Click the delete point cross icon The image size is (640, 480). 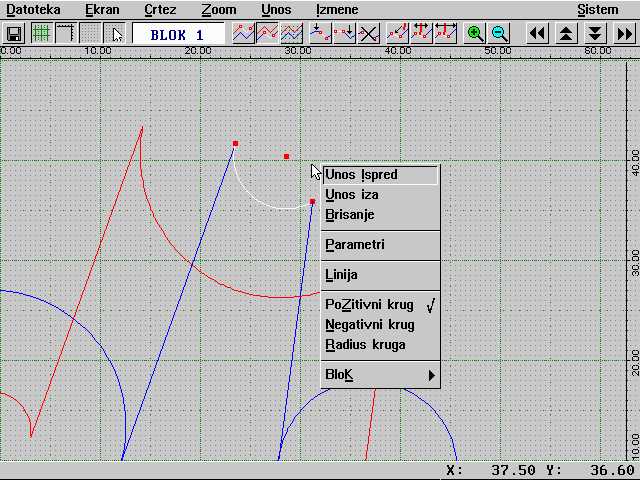click(x=369, y=33)
